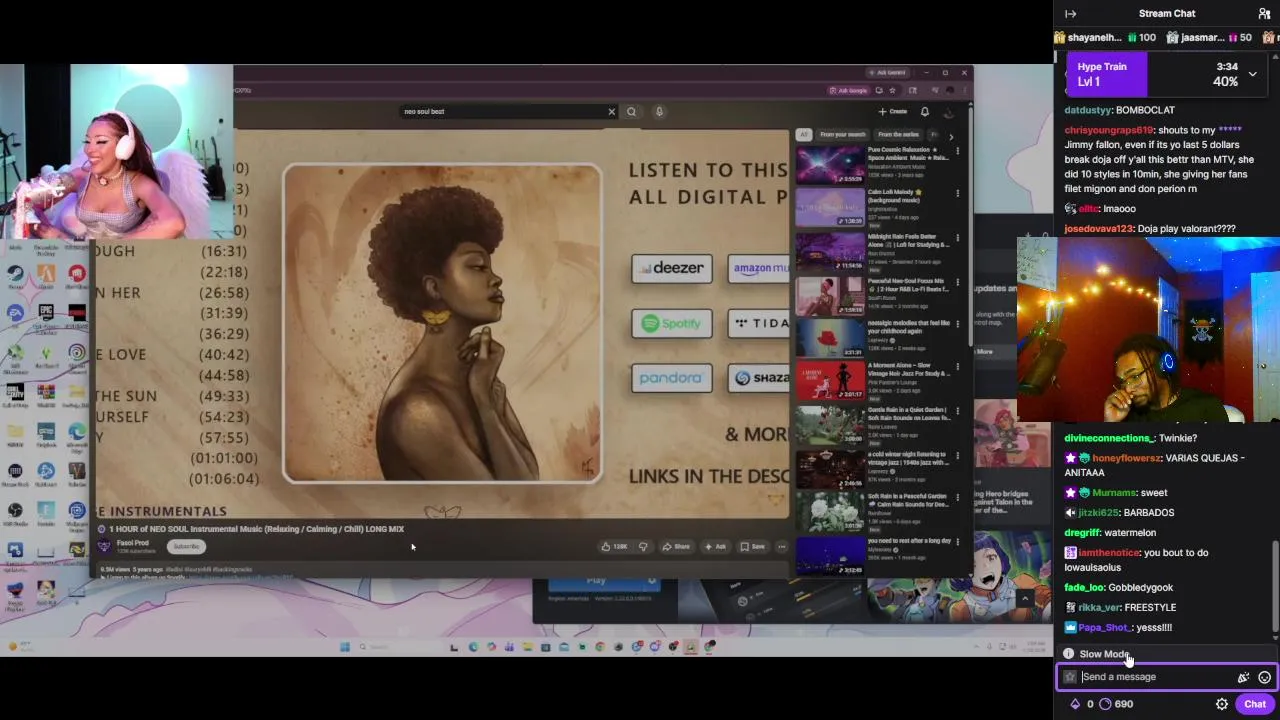
Task: Open channel points balance 690
Action: coord(1116,704)
